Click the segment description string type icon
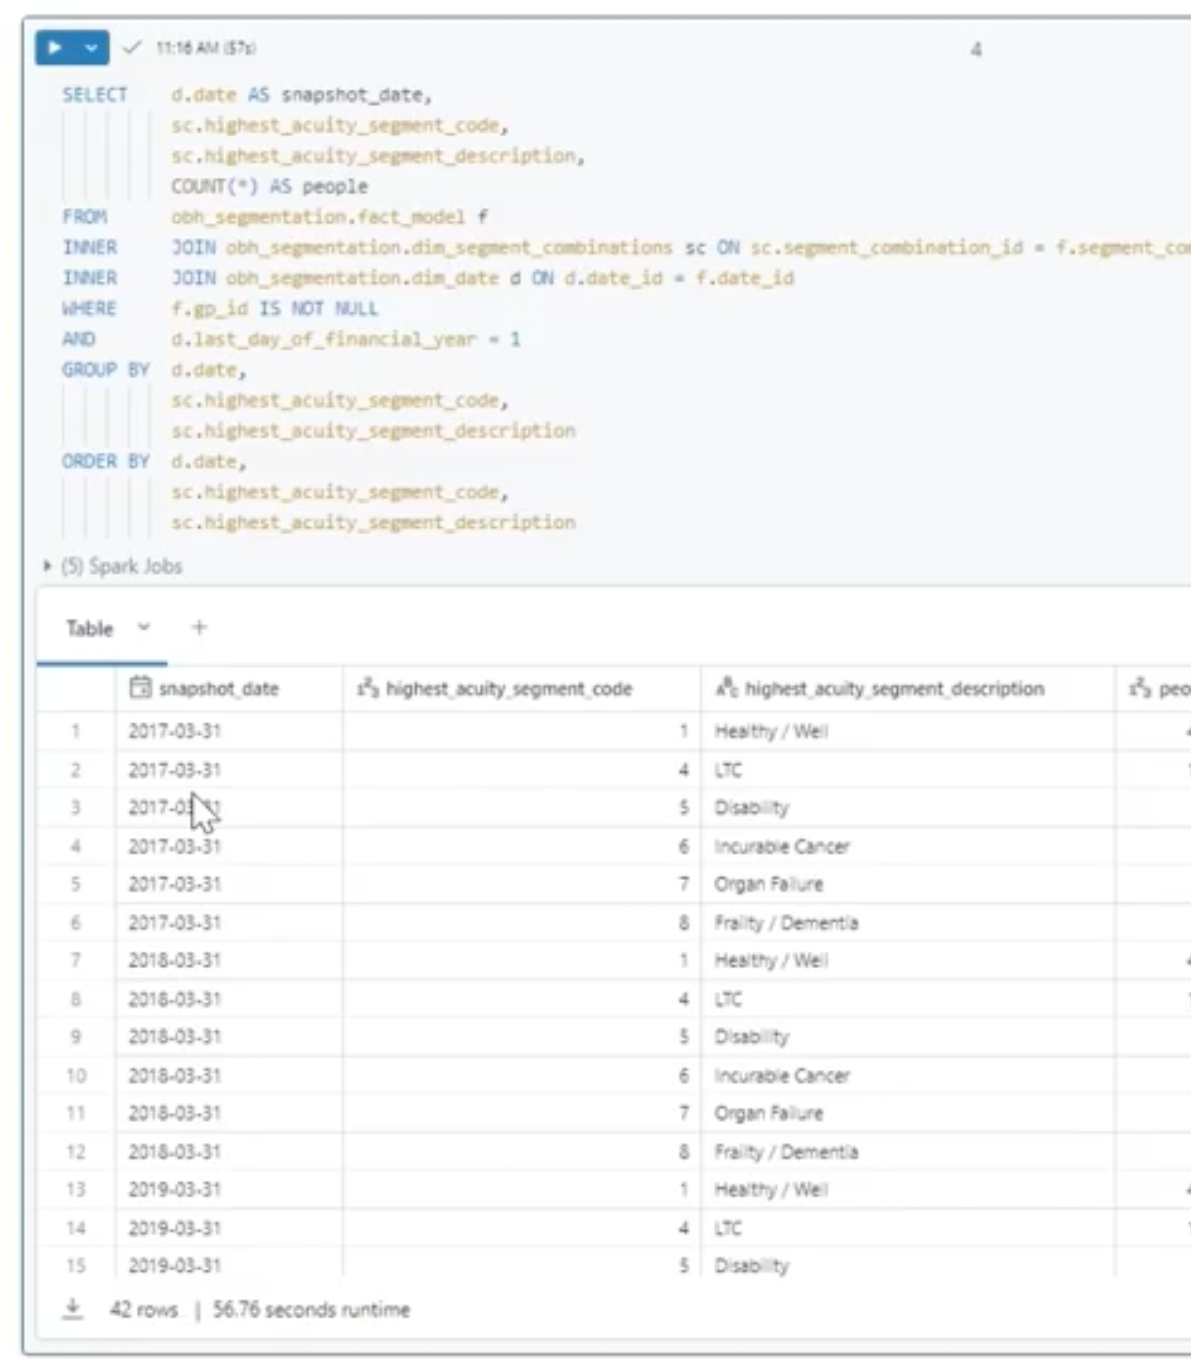Image resolution: width=1191 pixels, height=1361 pixels. (726, 688)
